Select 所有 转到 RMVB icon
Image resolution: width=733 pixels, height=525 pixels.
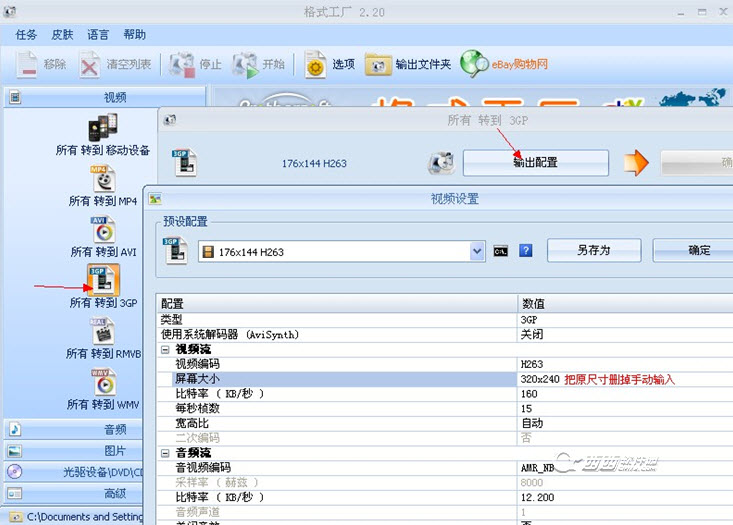click(x=102, y=331)
